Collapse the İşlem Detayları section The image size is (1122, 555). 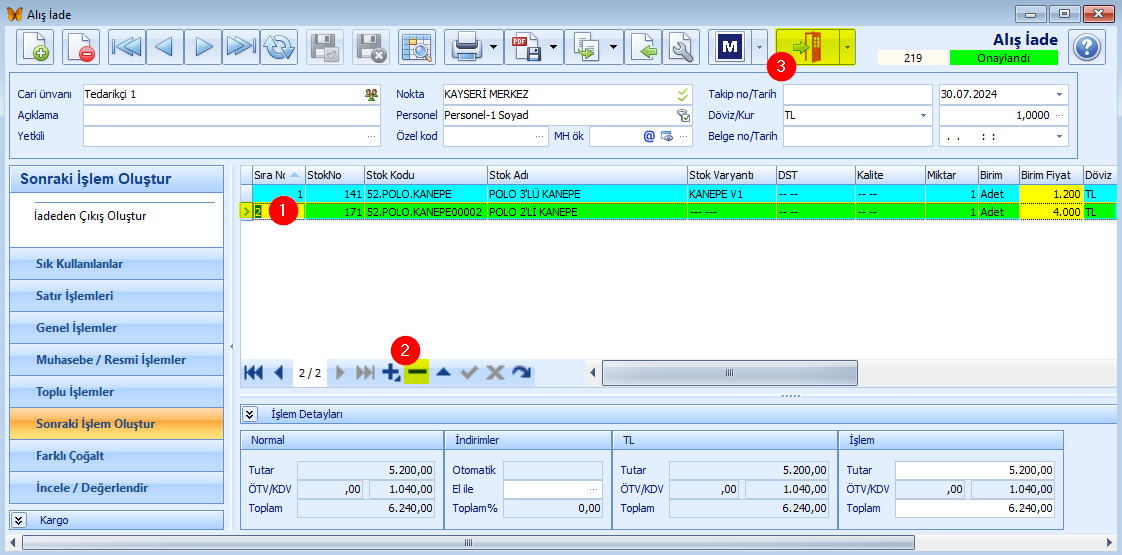click(250, 414)
